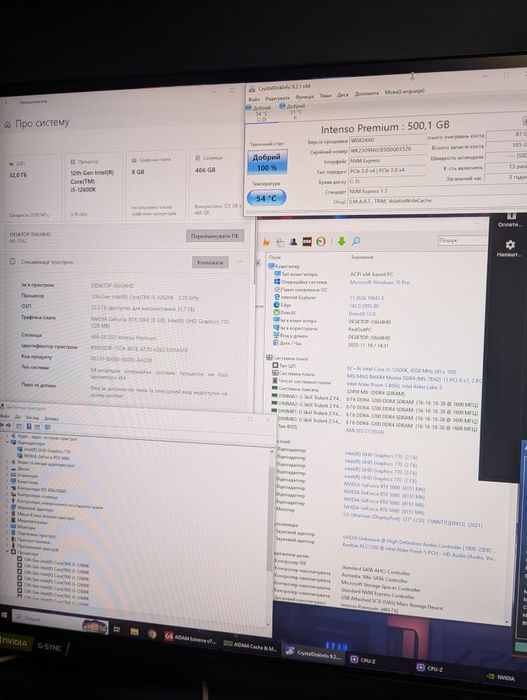This screenshot has width=527, height=700.
Task: Click the scan hardware monitor icon in Device Manager
Action: pos(48,427)
